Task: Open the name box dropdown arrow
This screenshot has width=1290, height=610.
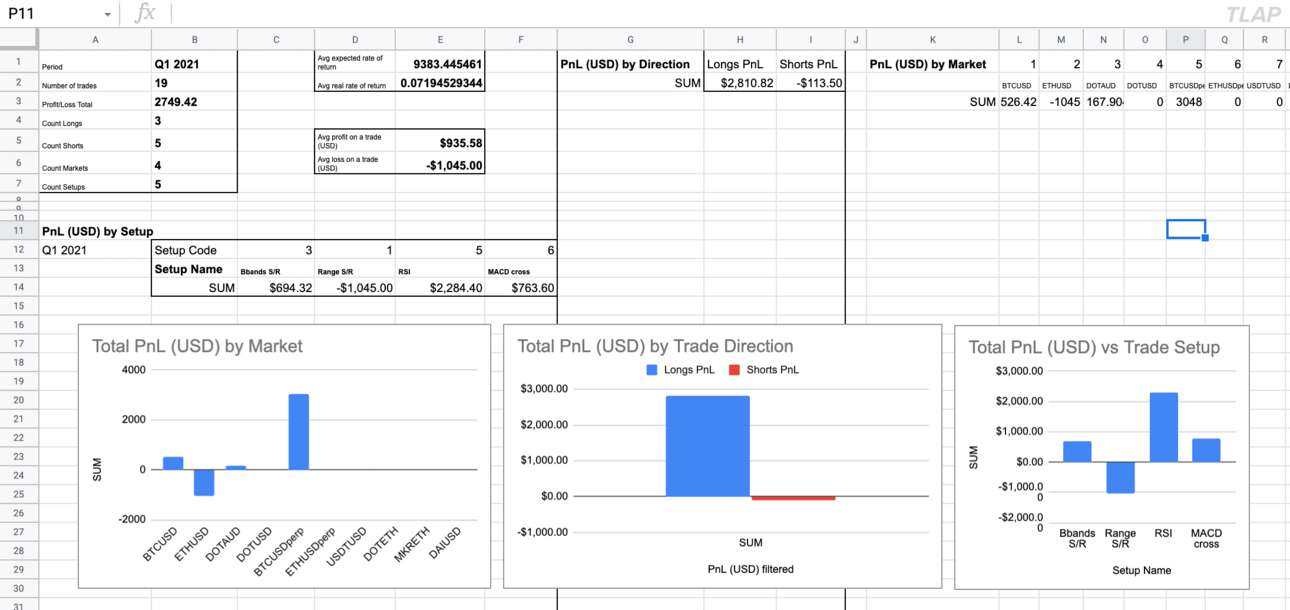Action: point(107,14)
